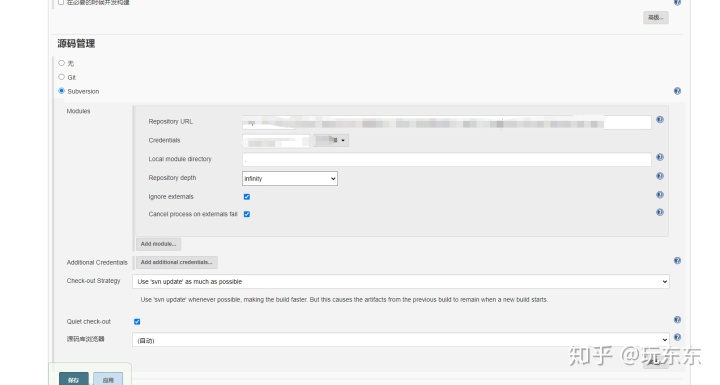Toggle Cancel process on externals fail checkbox
This screenshot has width=720, height=385.
(x=247, y=214)
